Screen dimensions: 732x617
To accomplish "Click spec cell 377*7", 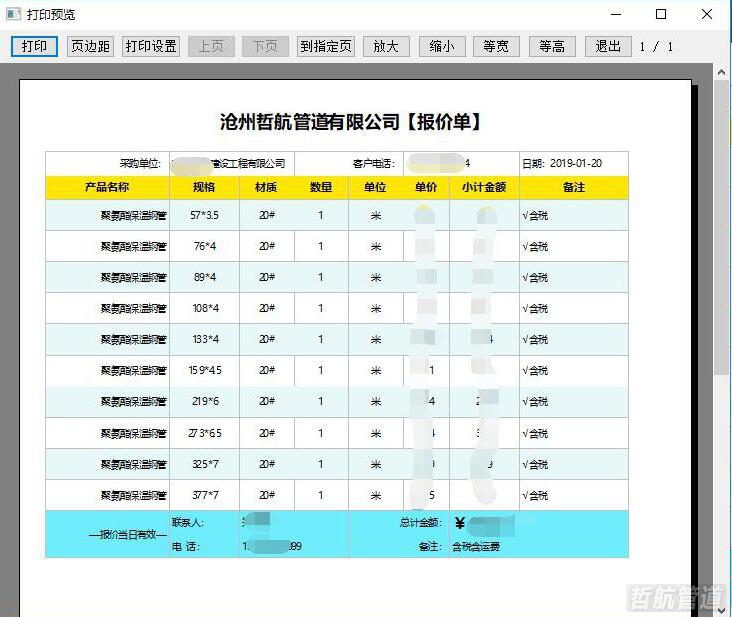I will pyautogui.click(x=205, y=495).
